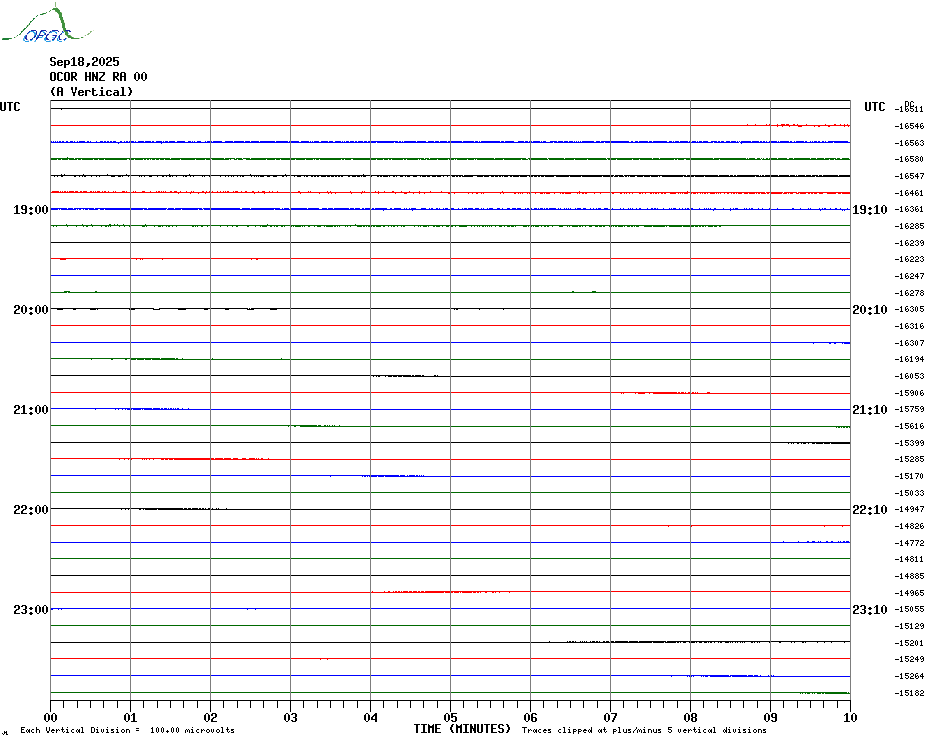Click the DC offset value -16285

[x=909, y=226]
